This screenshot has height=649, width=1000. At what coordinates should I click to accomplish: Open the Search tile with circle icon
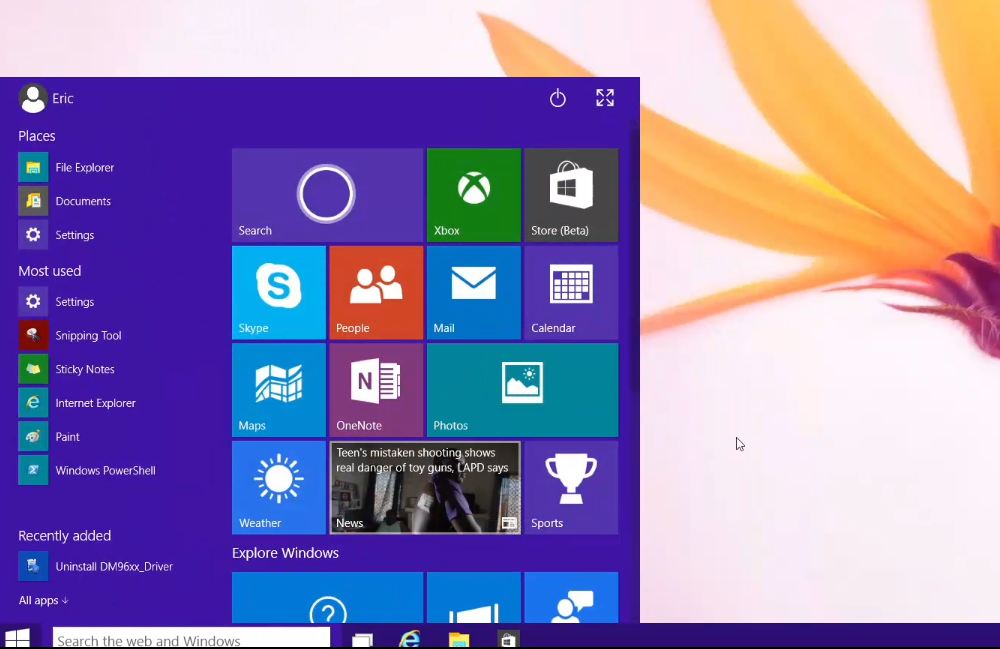click(327, 195)
